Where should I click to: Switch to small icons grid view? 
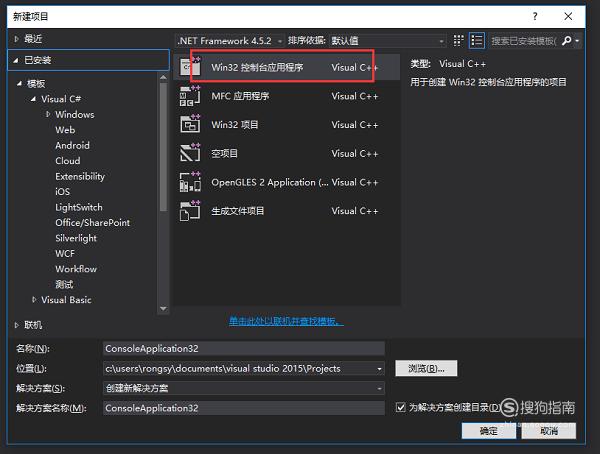pos(458,41)
